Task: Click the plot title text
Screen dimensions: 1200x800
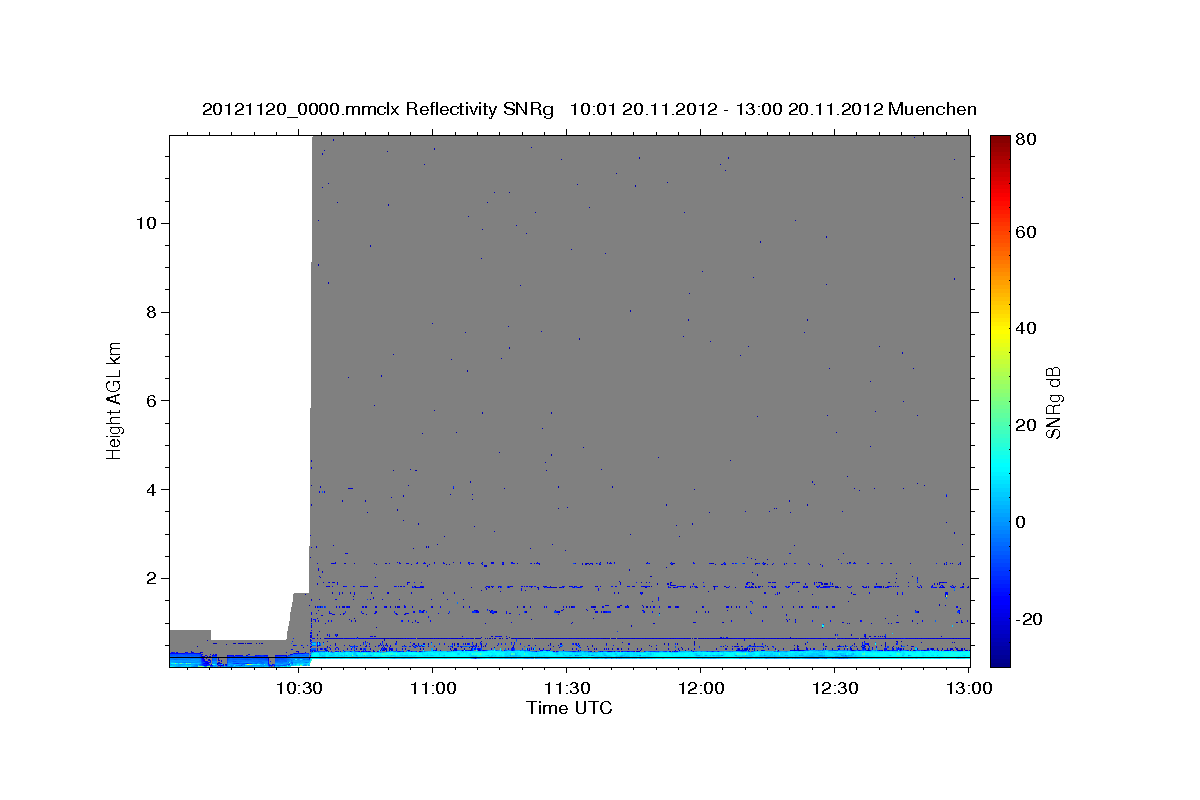Action: [589, 109]
